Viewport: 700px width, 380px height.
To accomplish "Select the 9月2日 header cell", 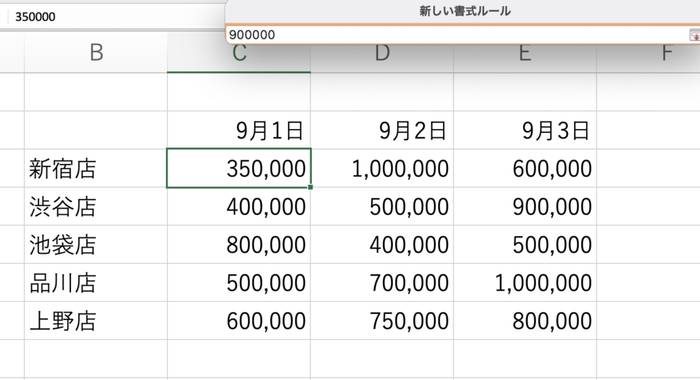I will [382, 130].
